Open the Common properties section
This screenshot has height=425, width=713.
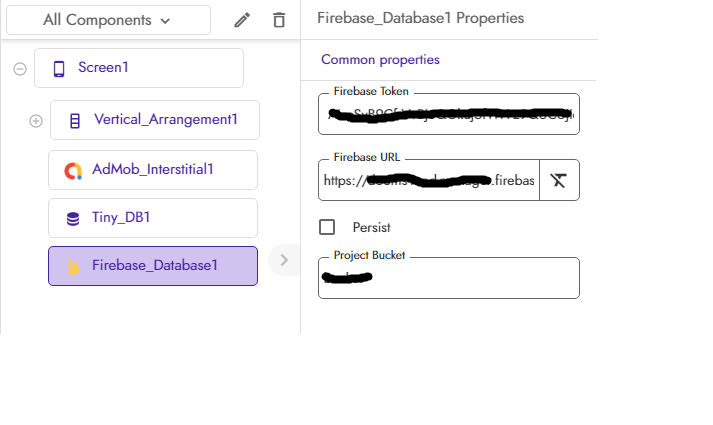coord(380,60)
